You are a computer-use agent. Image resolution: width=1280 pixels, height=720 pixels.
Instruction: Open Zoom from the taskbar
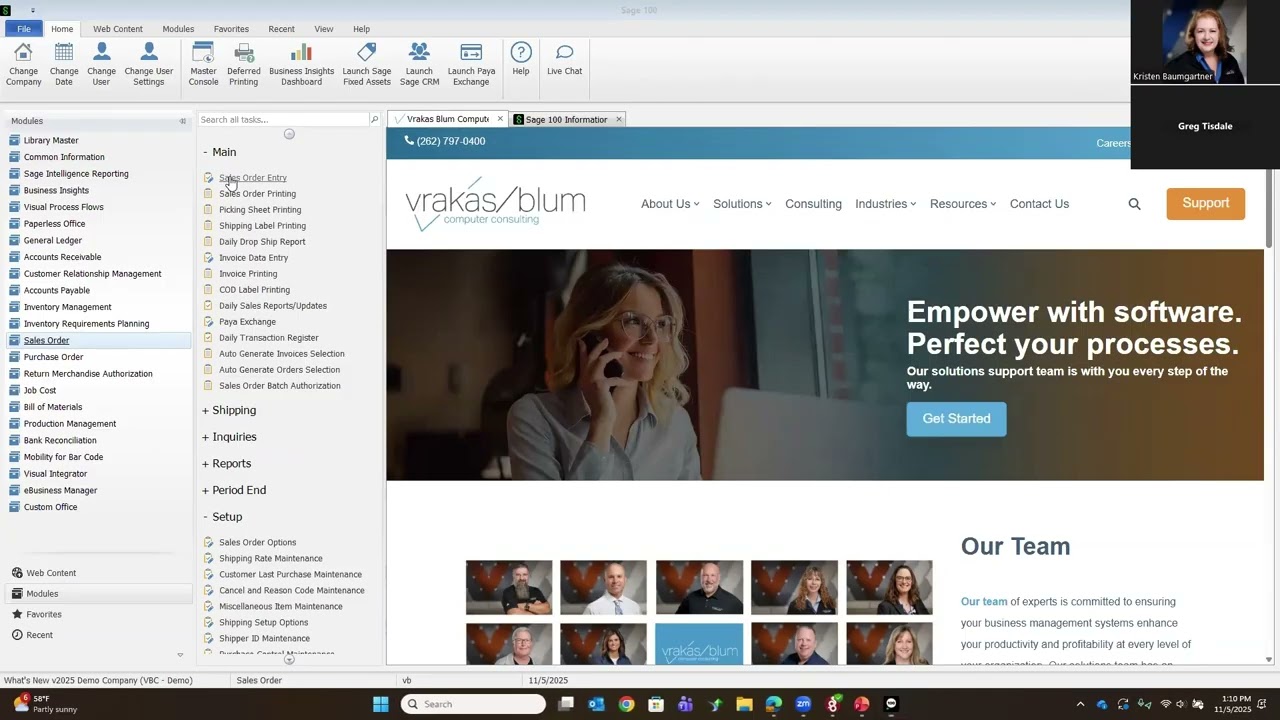(803, 704)
